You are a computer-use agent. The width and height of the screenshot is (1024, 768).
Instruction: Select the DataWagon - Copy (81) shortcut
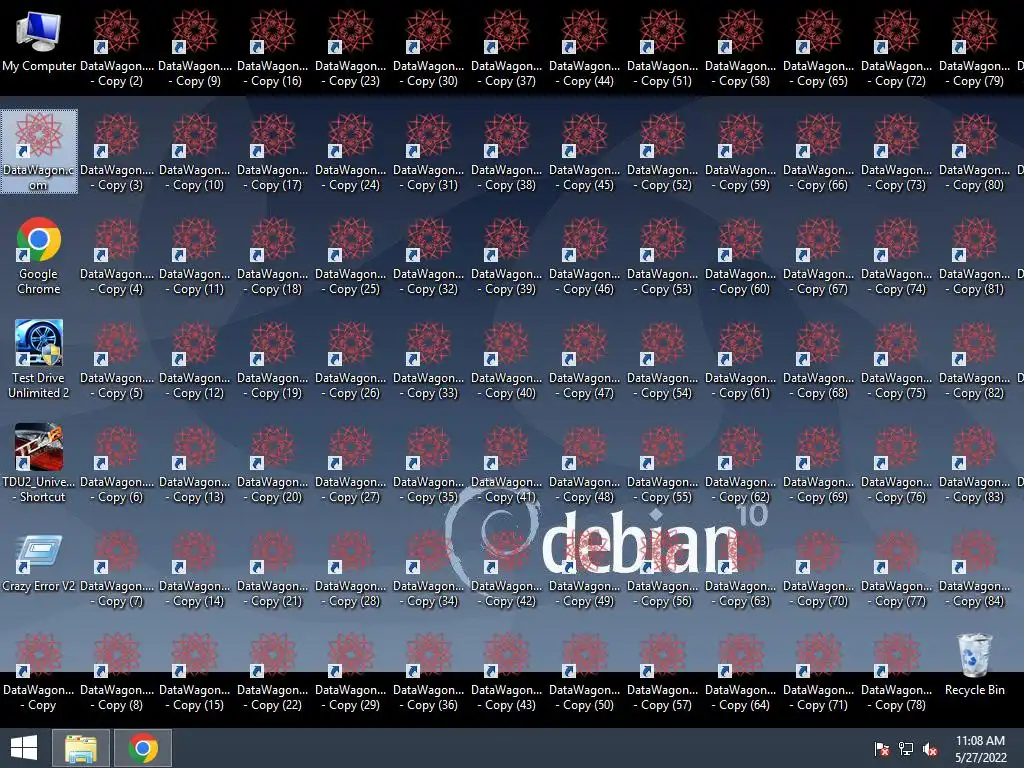coord(975,256)
